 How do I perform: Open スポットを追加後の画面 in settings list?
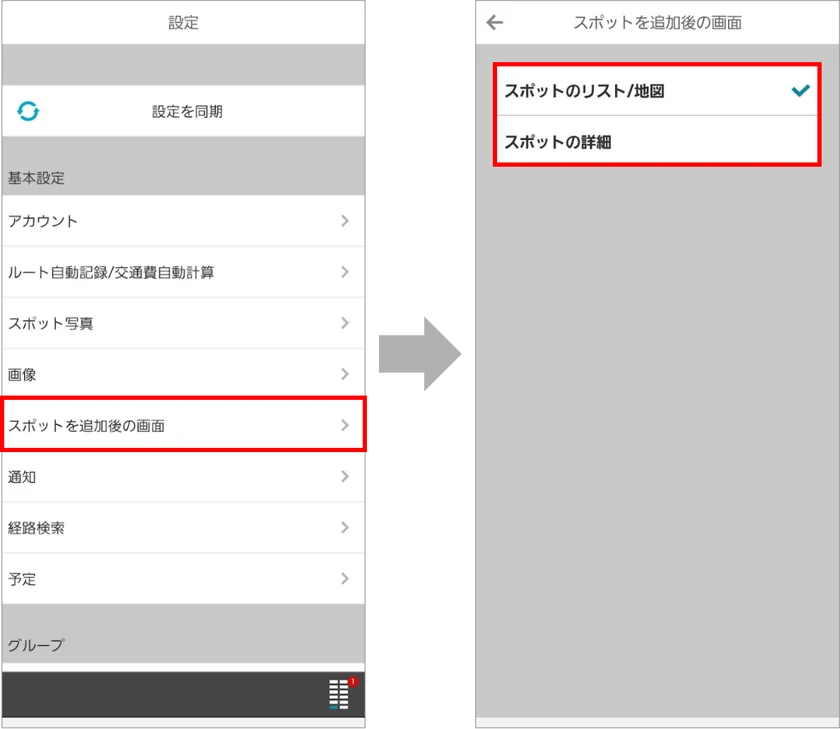click(183, 425)
